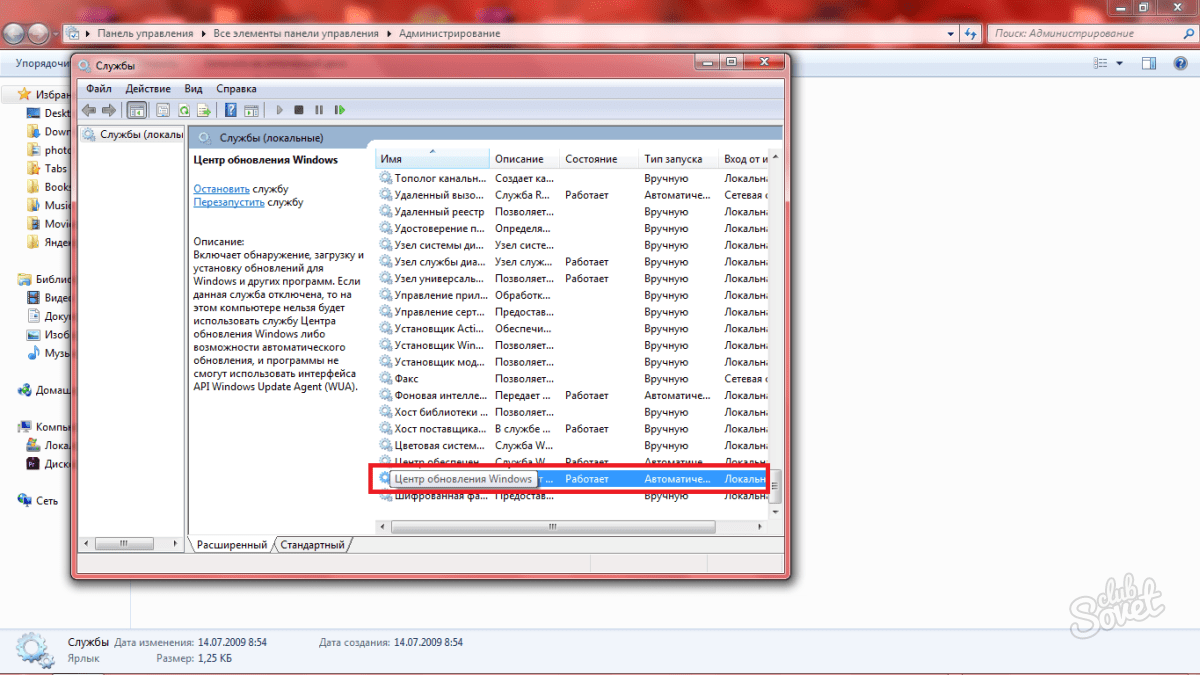Restart the service with the green restart icon
This screenshot has height=675, width=1200.
340,110
